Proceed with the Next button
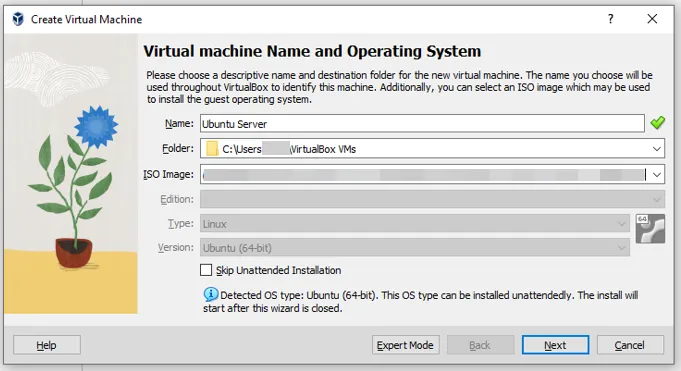Screen dimensions: 681x371 pyautogui.click(x=555, y=345)
